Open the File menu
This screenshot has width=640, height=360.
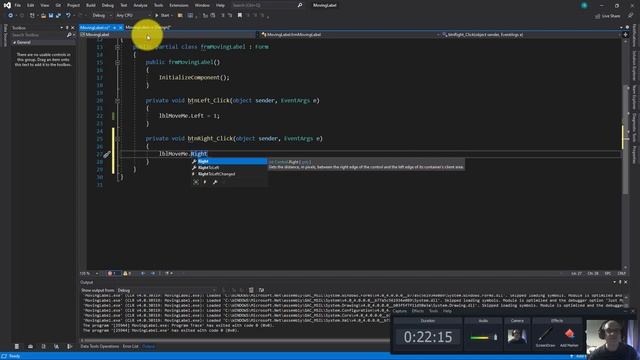click(x=18, y=5)
